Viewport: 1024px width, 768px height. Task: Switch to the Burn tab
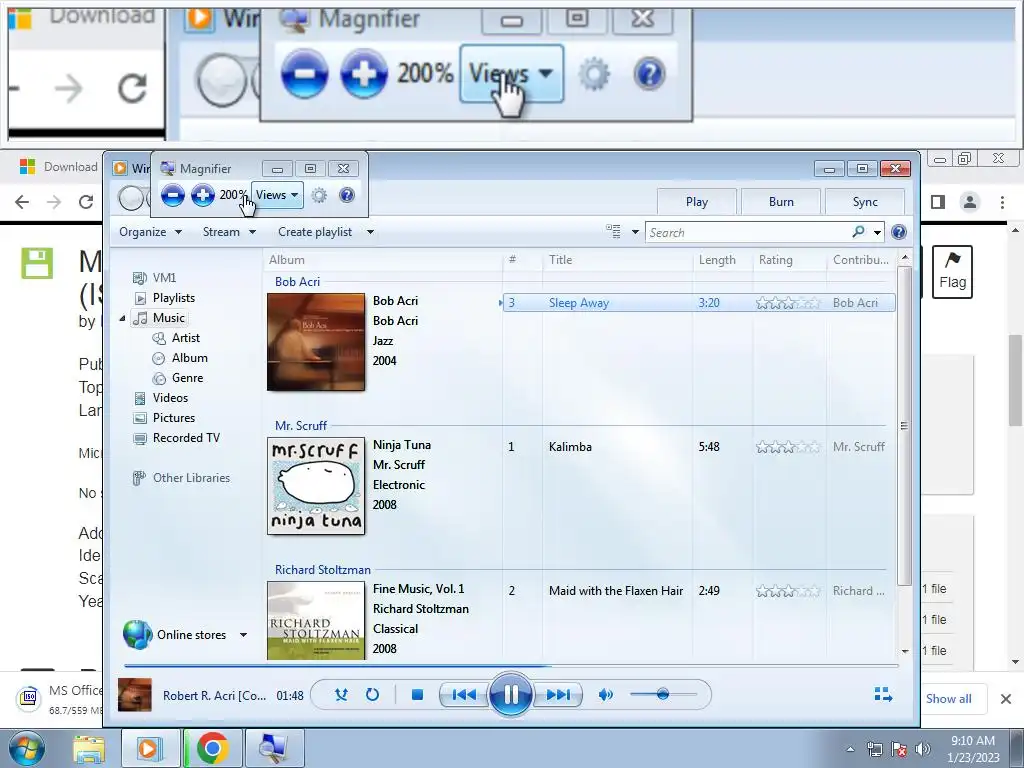pyautogui.click(x=781, y=202)
